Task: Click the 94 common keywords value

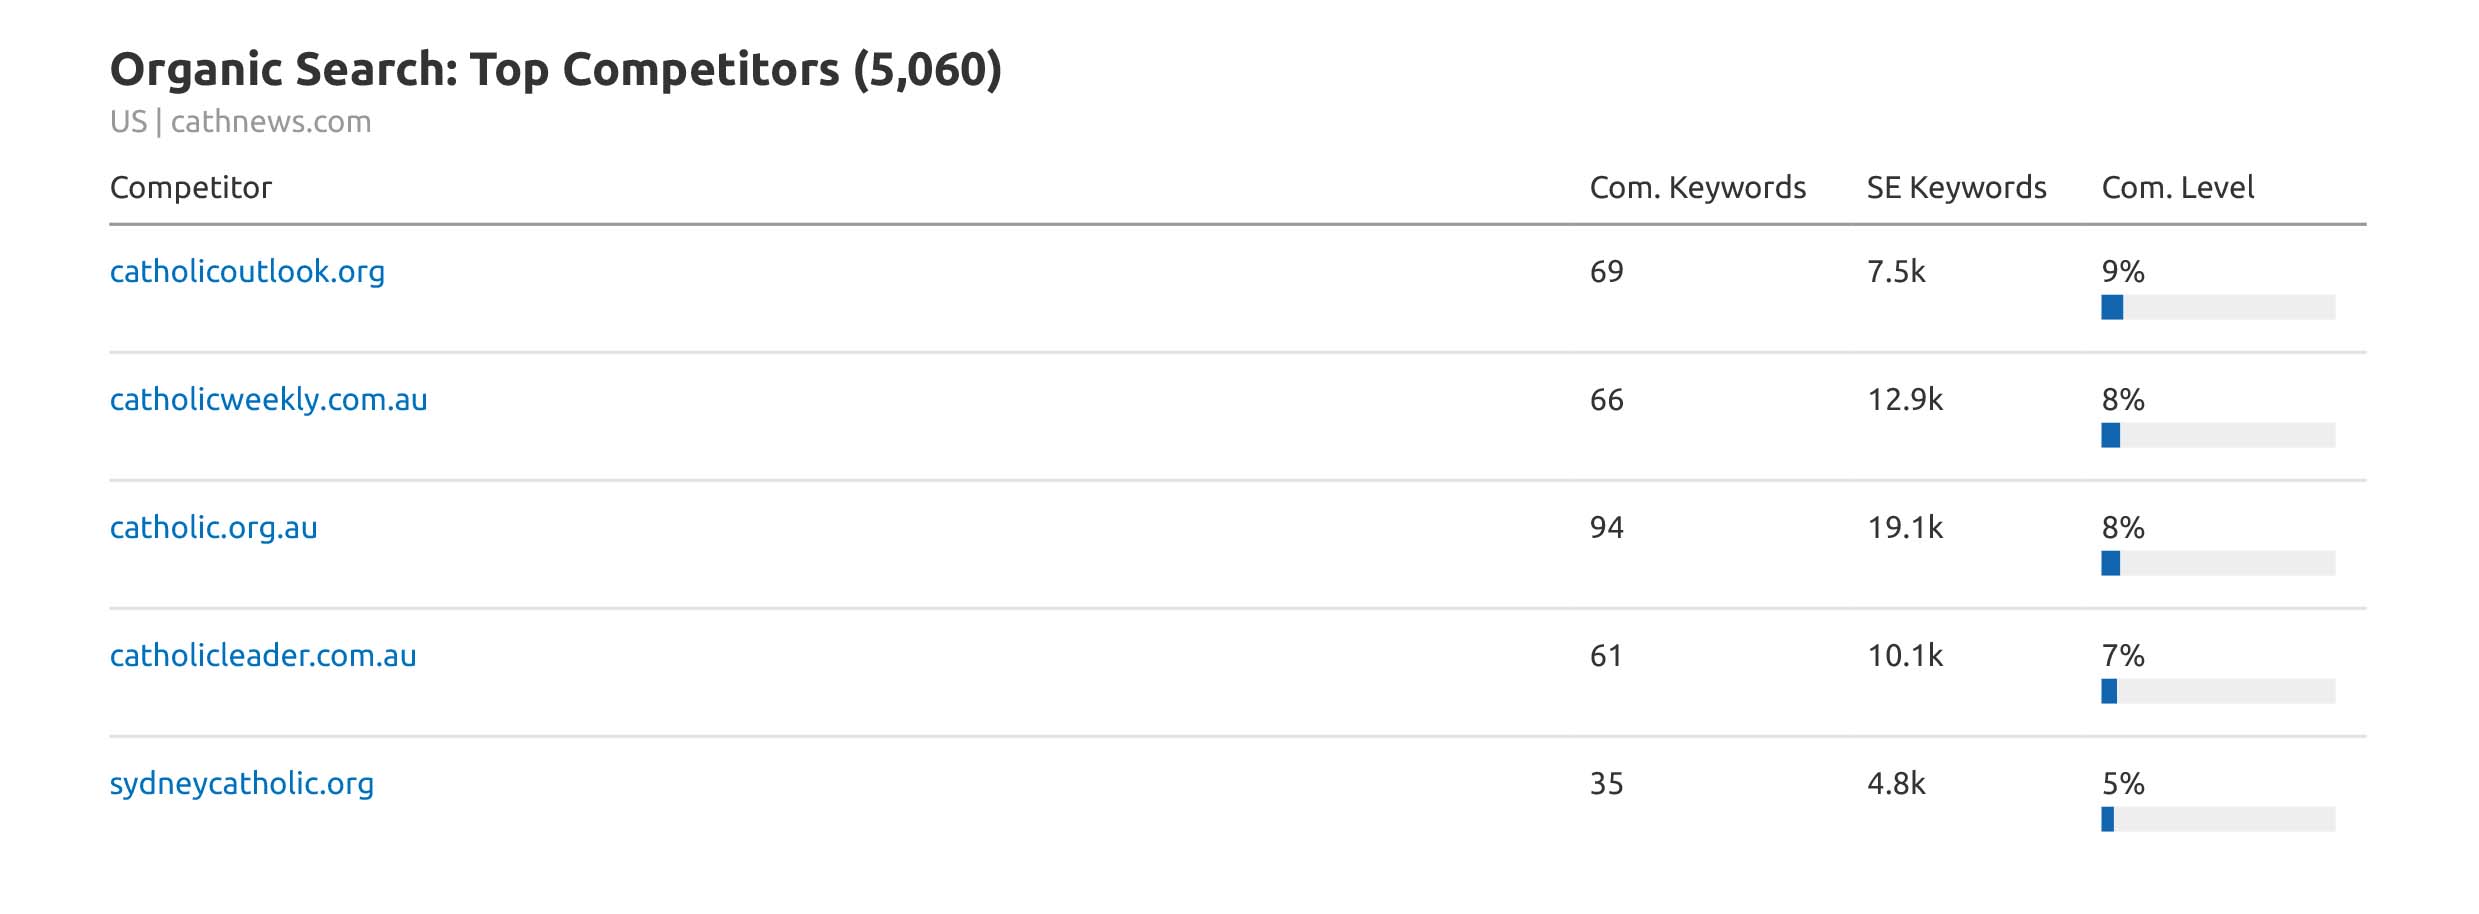Action: [1606, 528]
